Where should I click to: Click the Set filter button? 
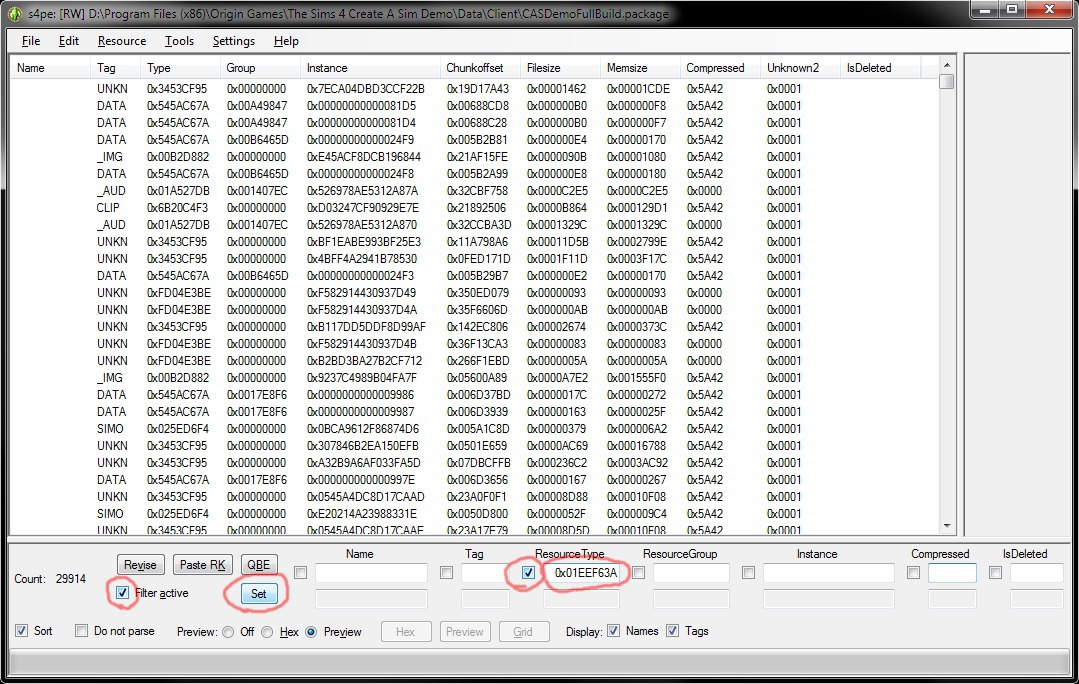(259, 594)
